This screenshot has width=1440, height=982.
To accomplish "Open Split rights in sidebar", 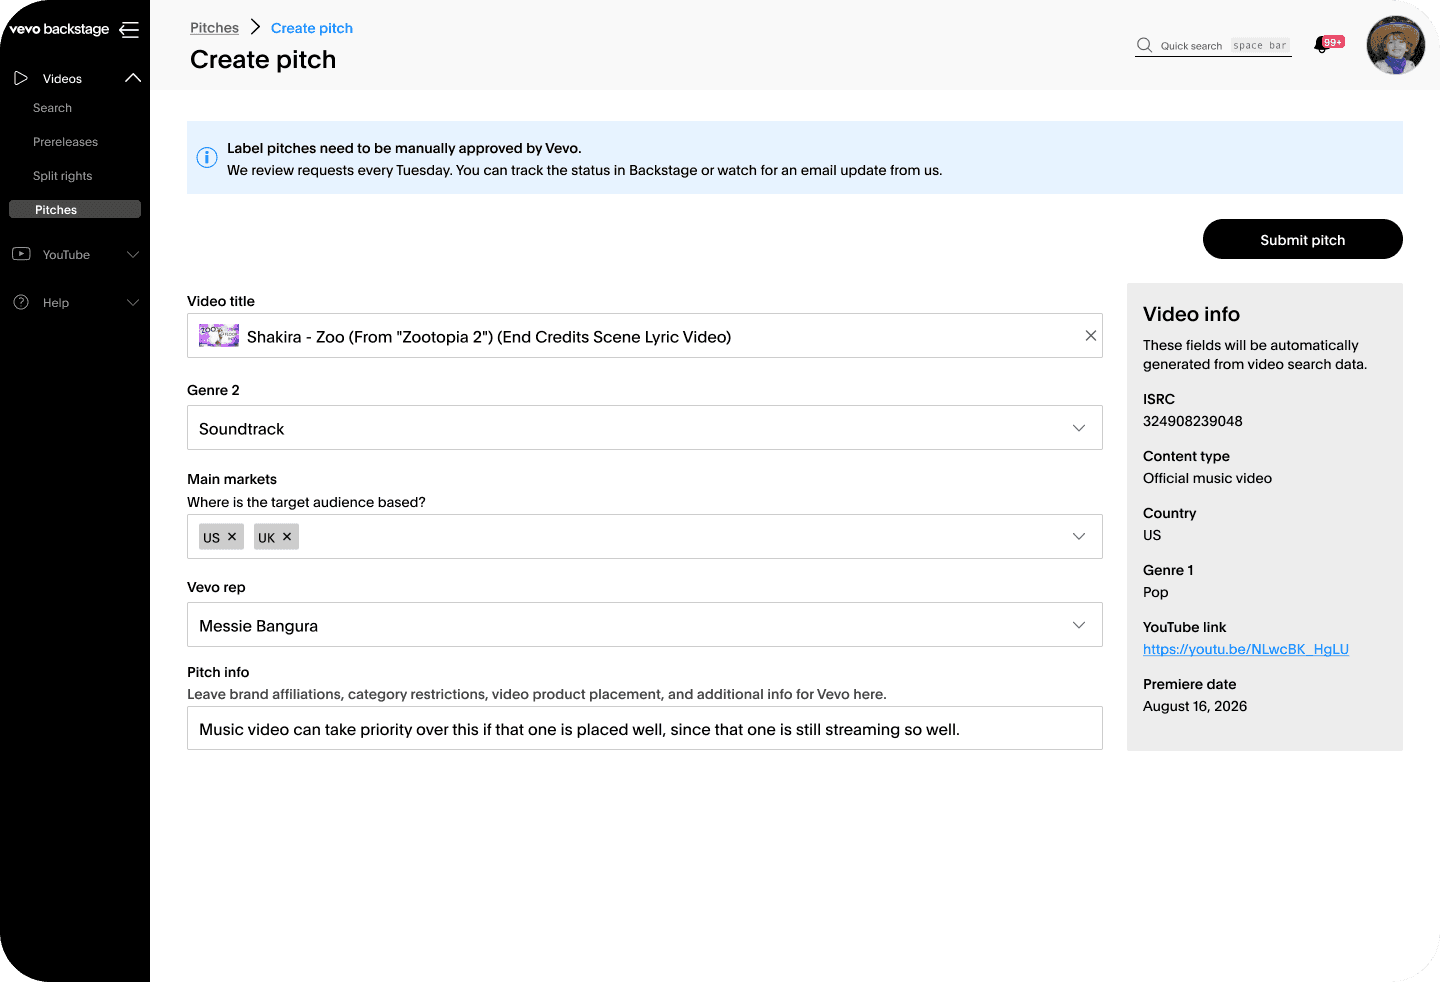I will tap(62, 176).
